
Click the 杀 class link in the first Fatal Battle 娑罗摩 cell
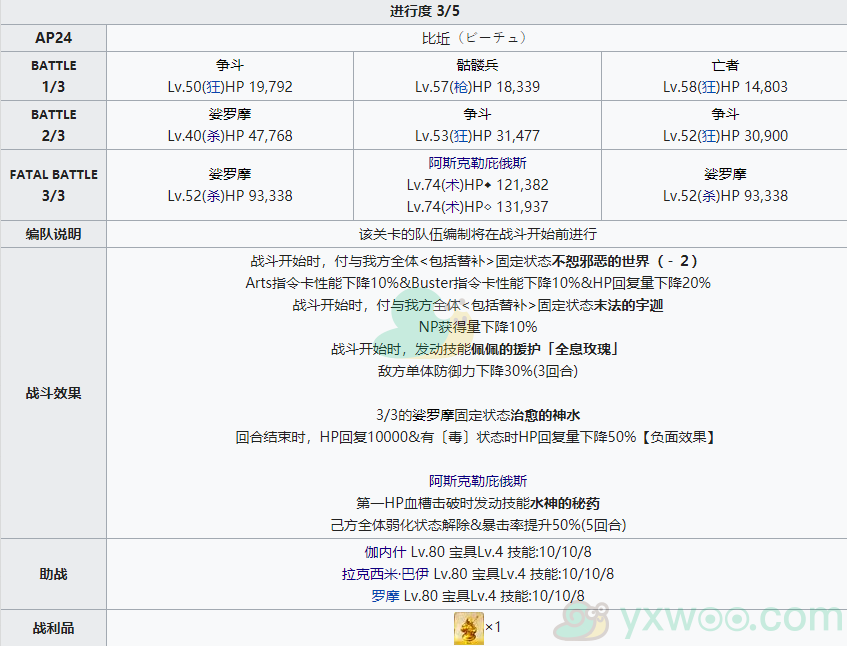[213, 196]
